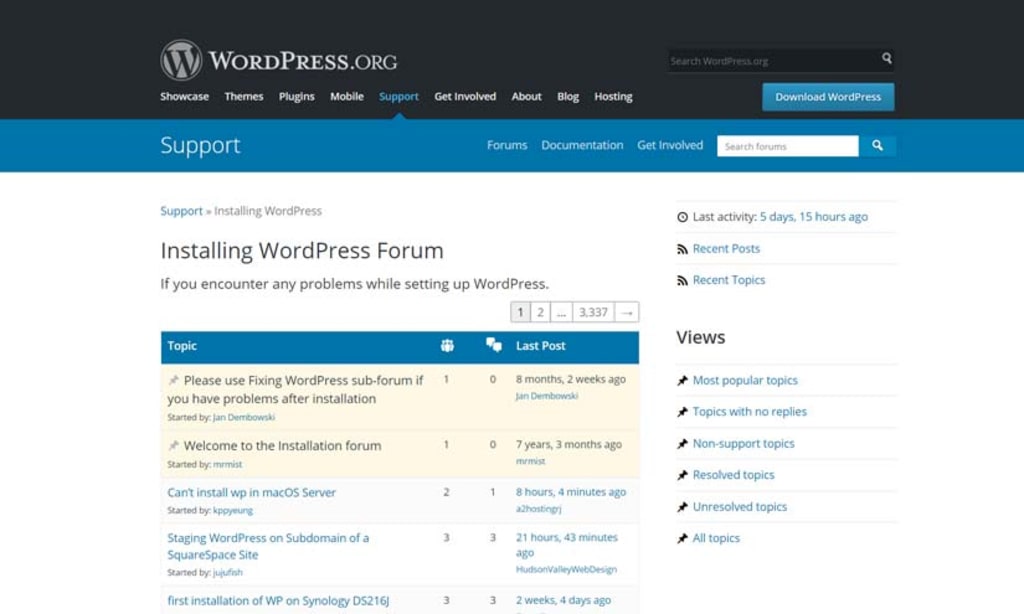The height and width of the screenshot is (614, 1024).
Task: Click the Download WordPress button
Action: click(828, 97)
